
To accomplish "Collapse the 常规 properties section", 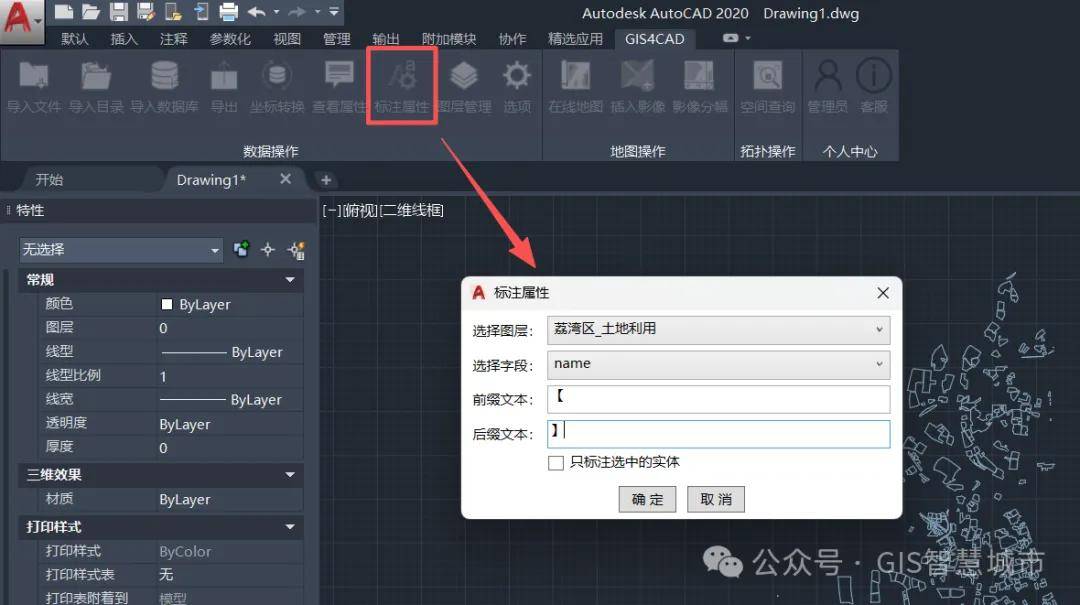I will [x=290, y=280].
